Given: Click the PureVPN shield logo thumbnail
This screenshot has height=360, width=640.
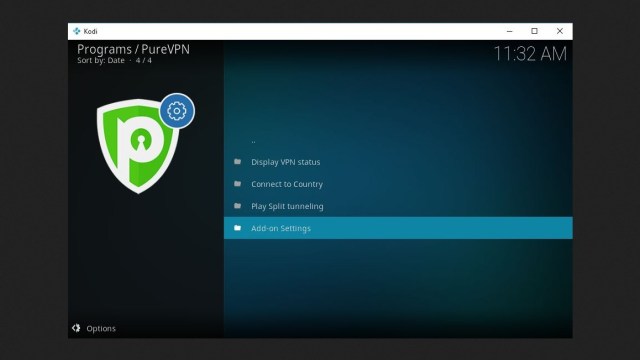Looking at the screenshot, I should (x=138, y=146).
